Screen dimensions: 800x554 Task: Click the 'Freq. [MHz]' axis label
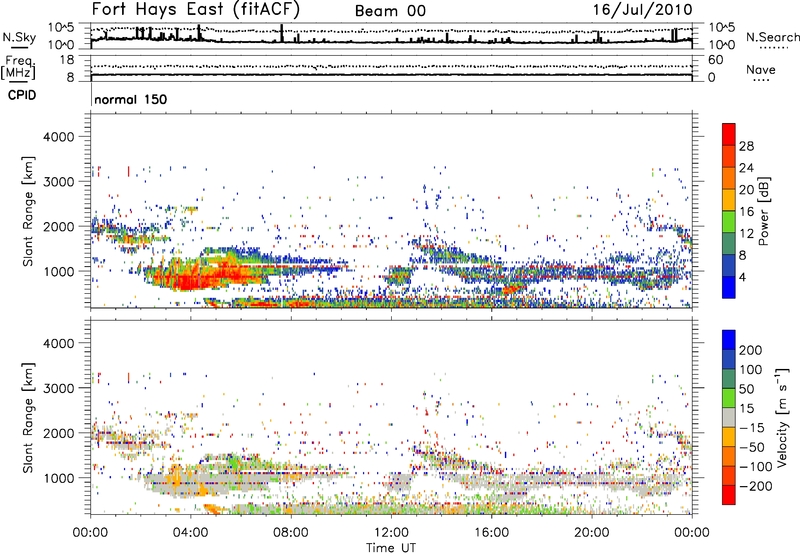coord(18,68)
